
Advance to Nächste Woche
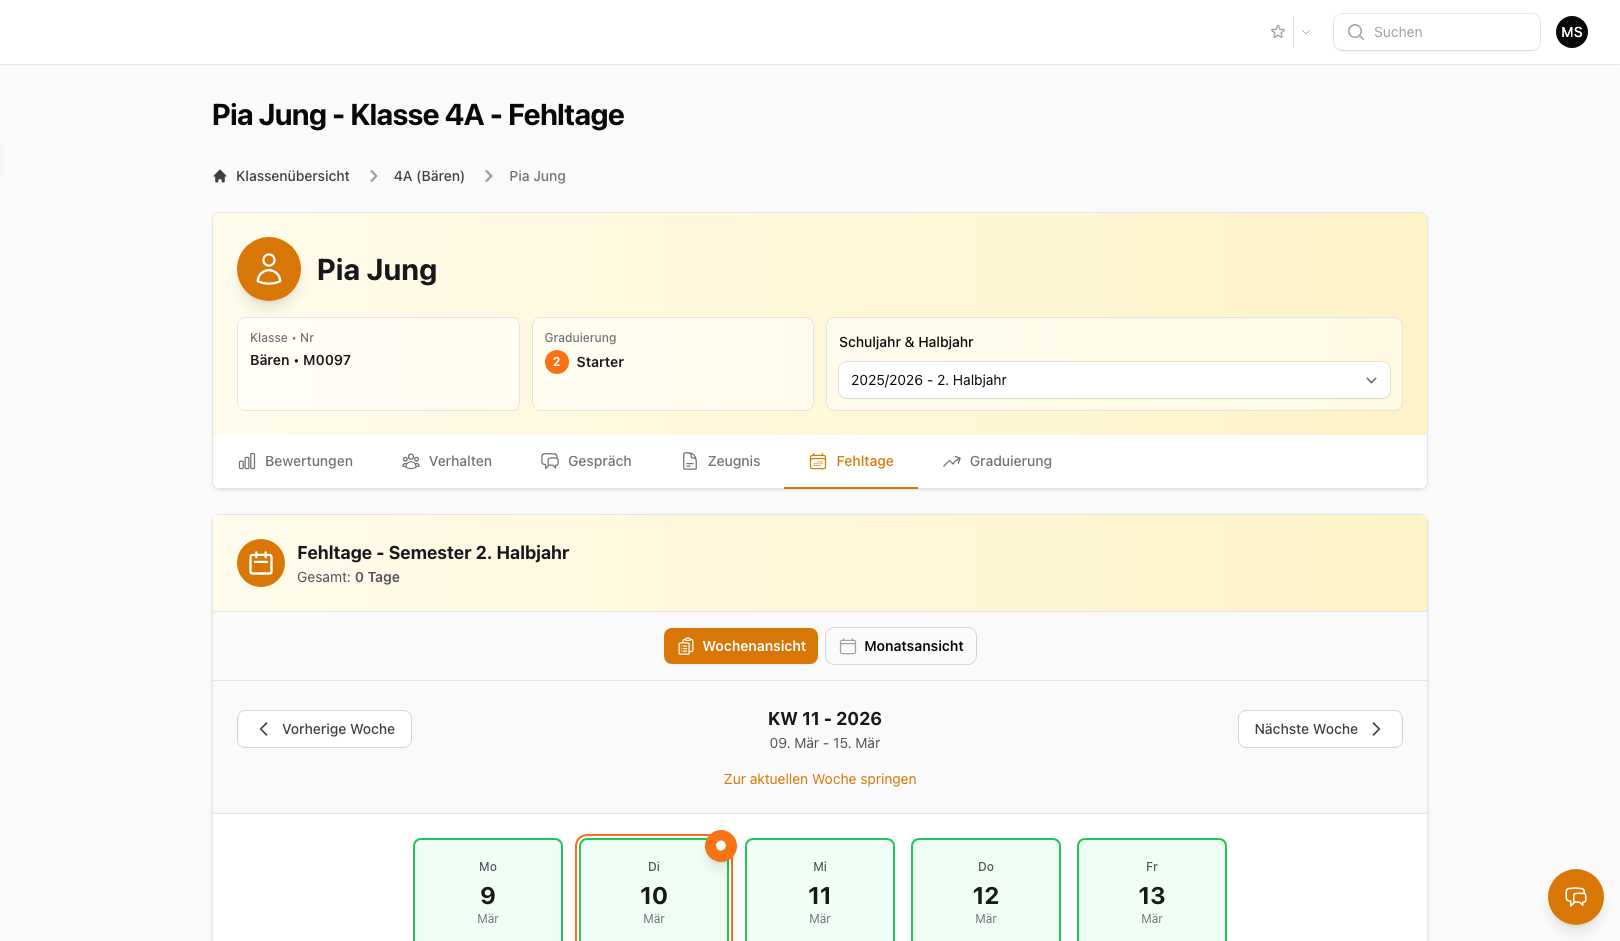coord(1319,729)
